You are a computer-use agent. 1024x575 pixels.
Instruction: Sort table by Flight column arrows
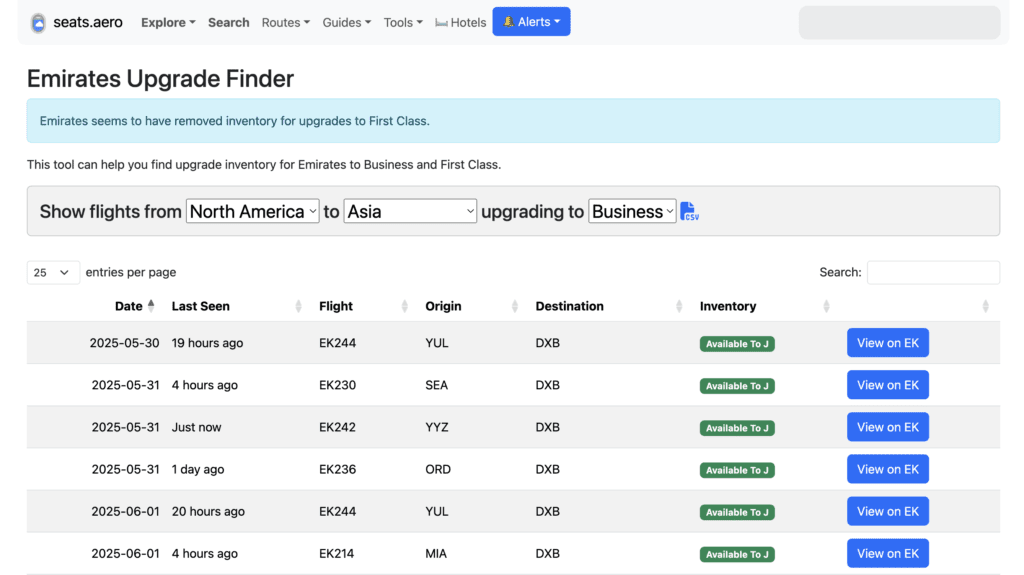(x=404, y=306)
